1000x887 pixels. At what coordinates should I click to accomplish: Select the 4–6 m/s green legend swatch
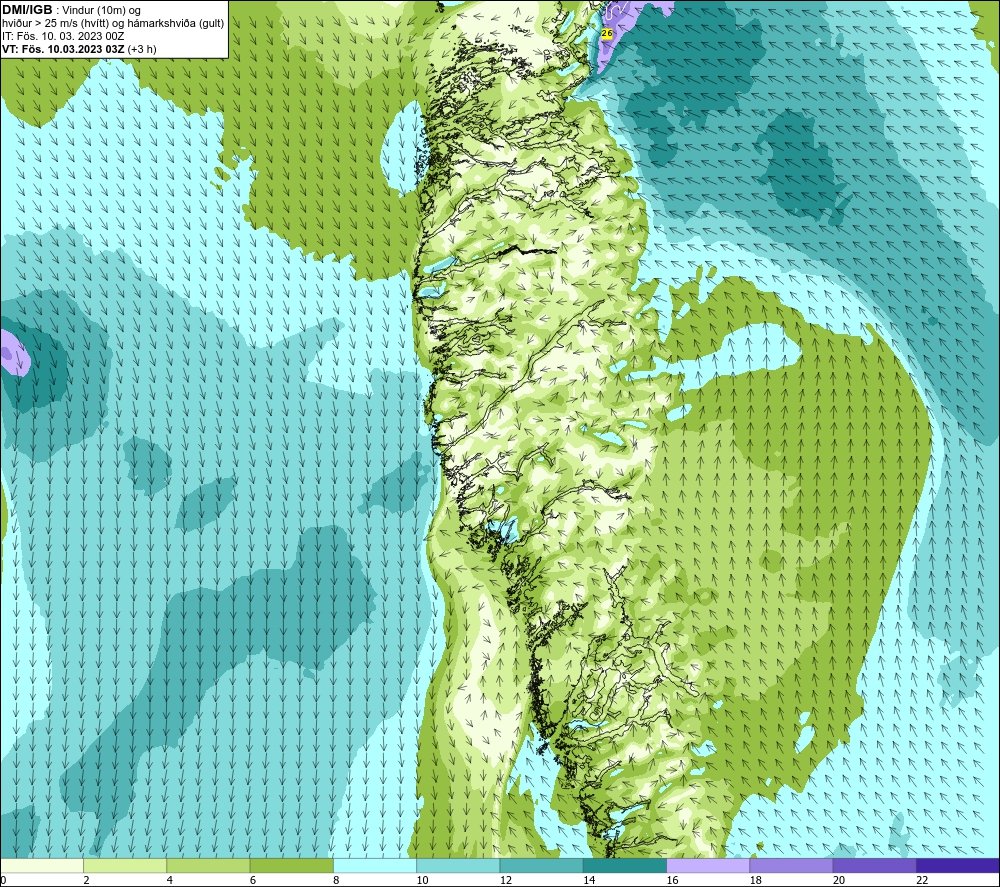point(209,865)
